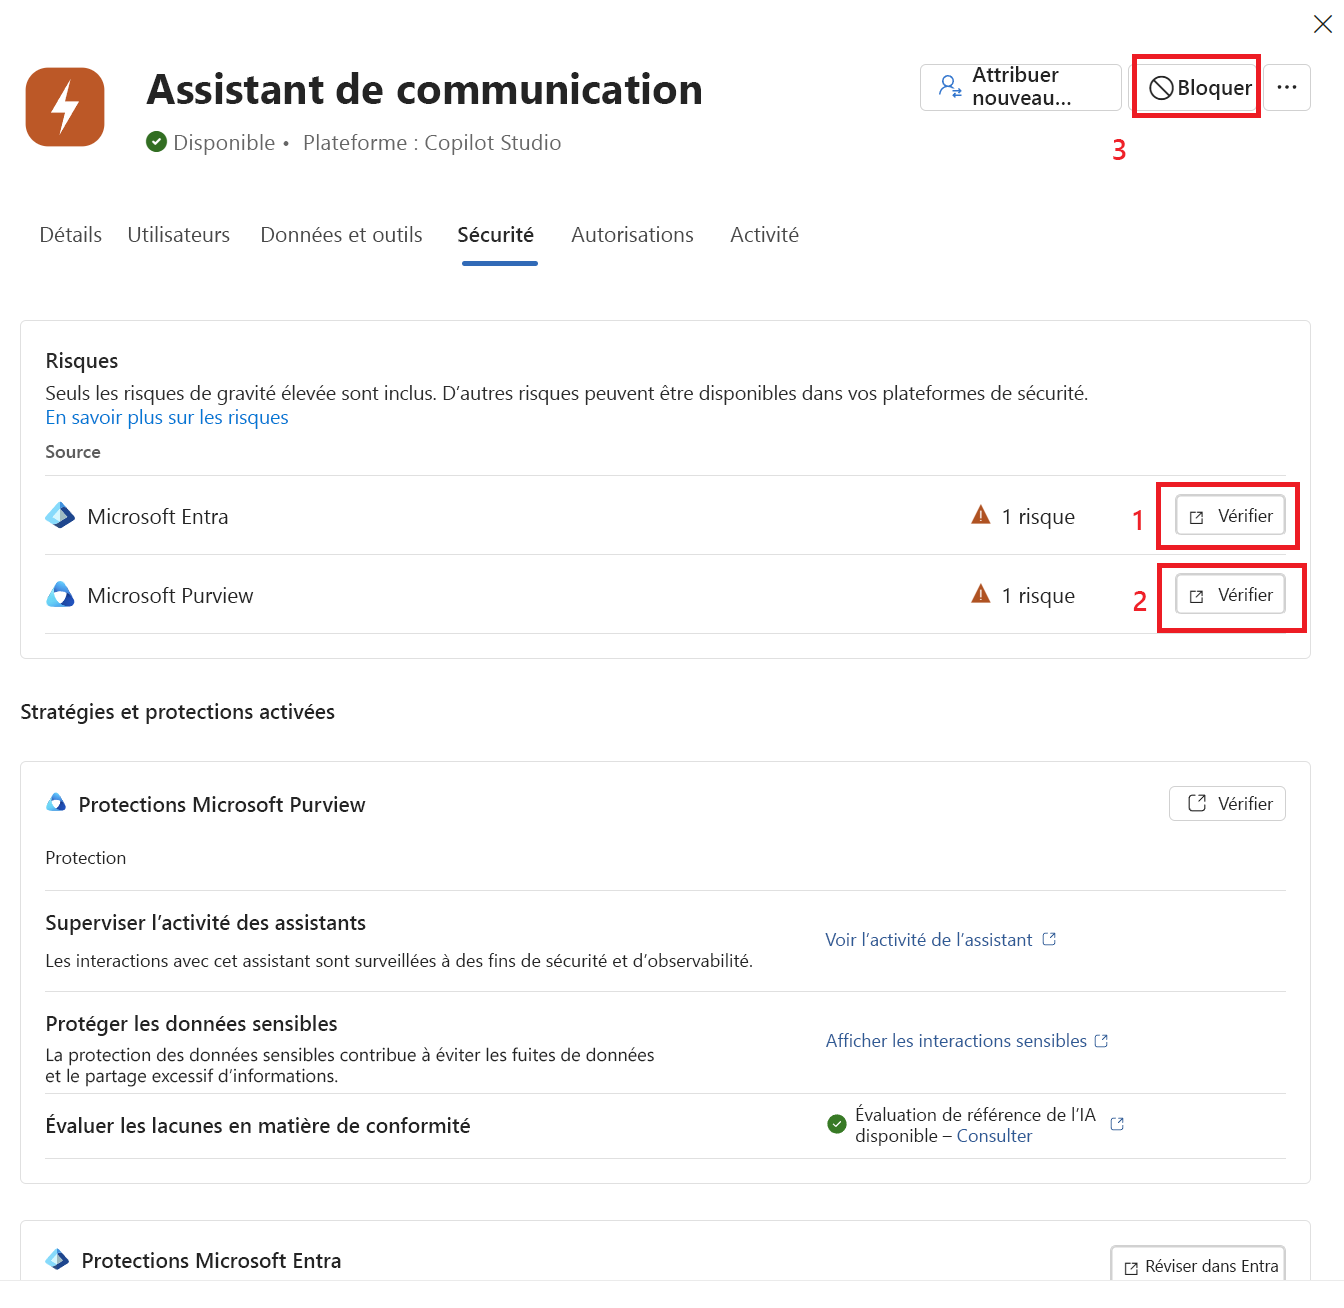Click the Microsoft Entra logo in Risques
Viewport: 1344px width, 1308px height.
point(61,516)
